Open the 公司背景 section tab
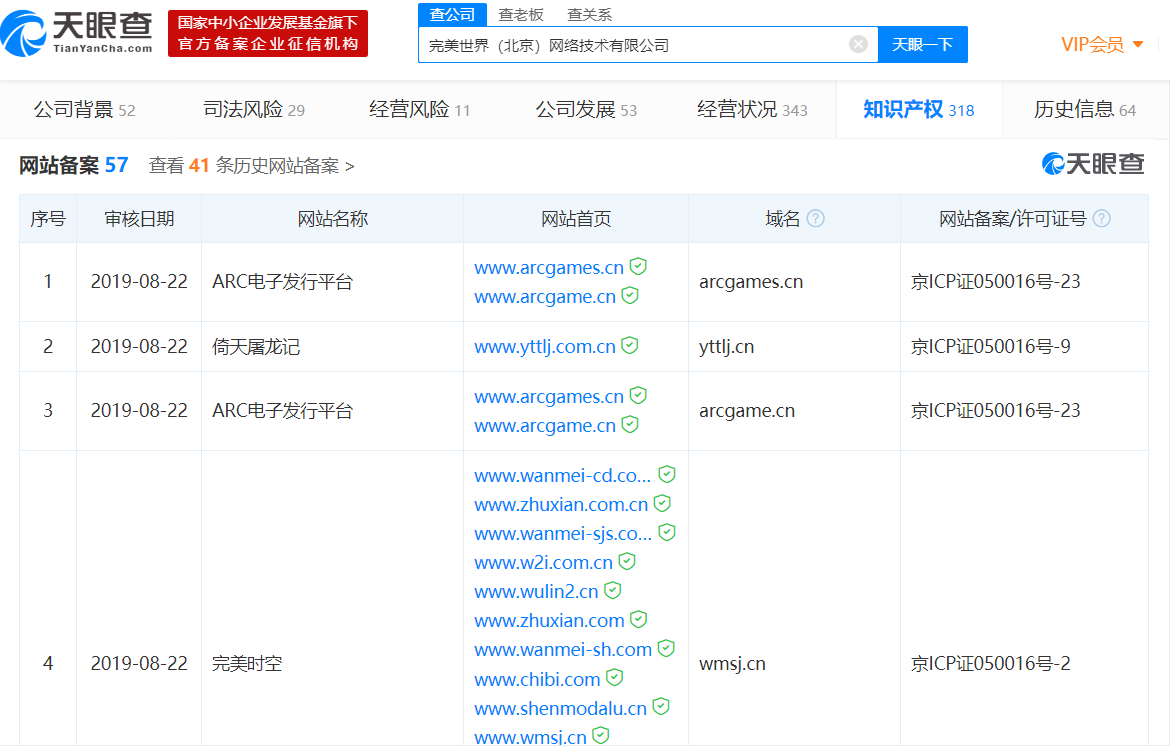 click(84, 110)
